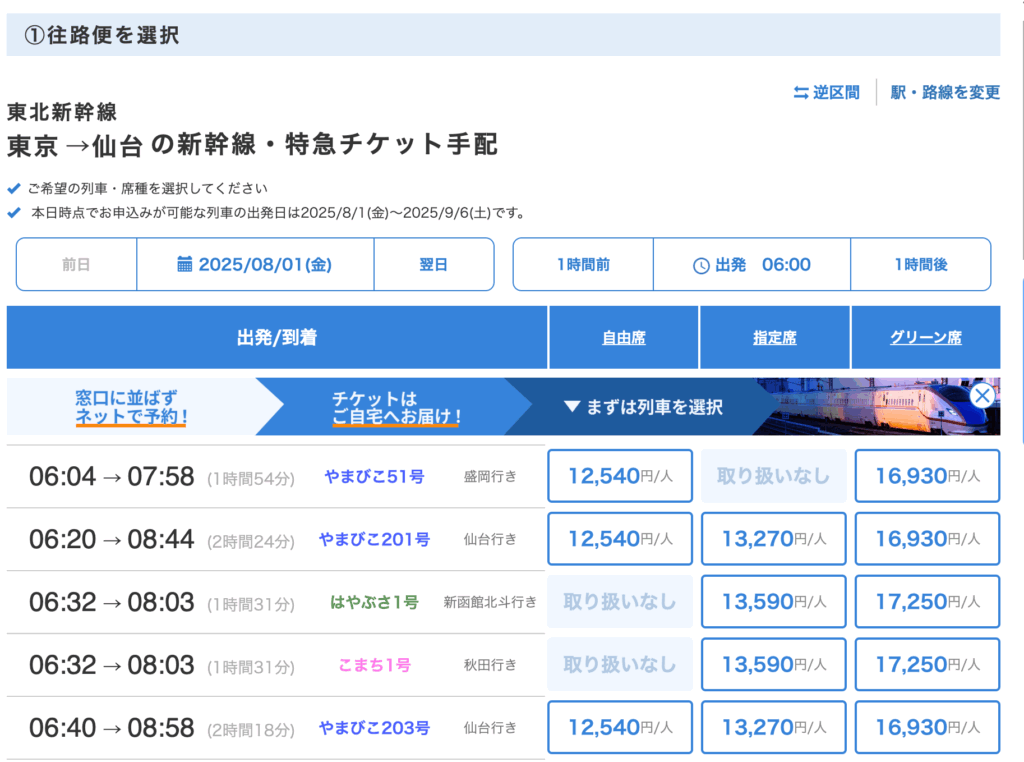Go to previous day with 前日

(x=76, y=265)
